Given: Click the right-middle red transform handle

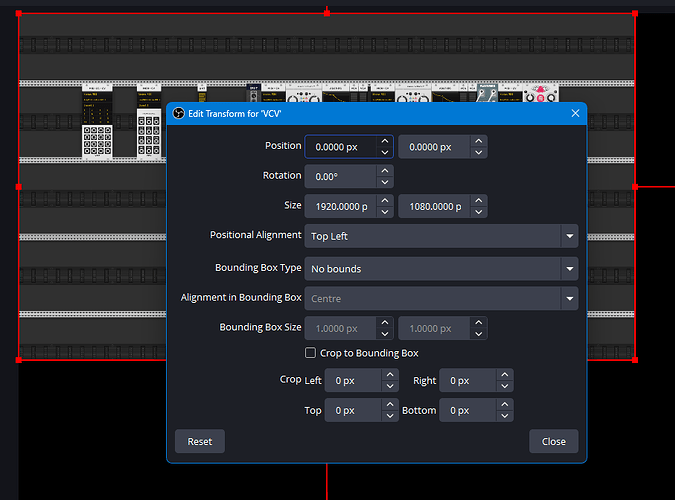Looking at the screenshot, I should click(x=635, y=186).
